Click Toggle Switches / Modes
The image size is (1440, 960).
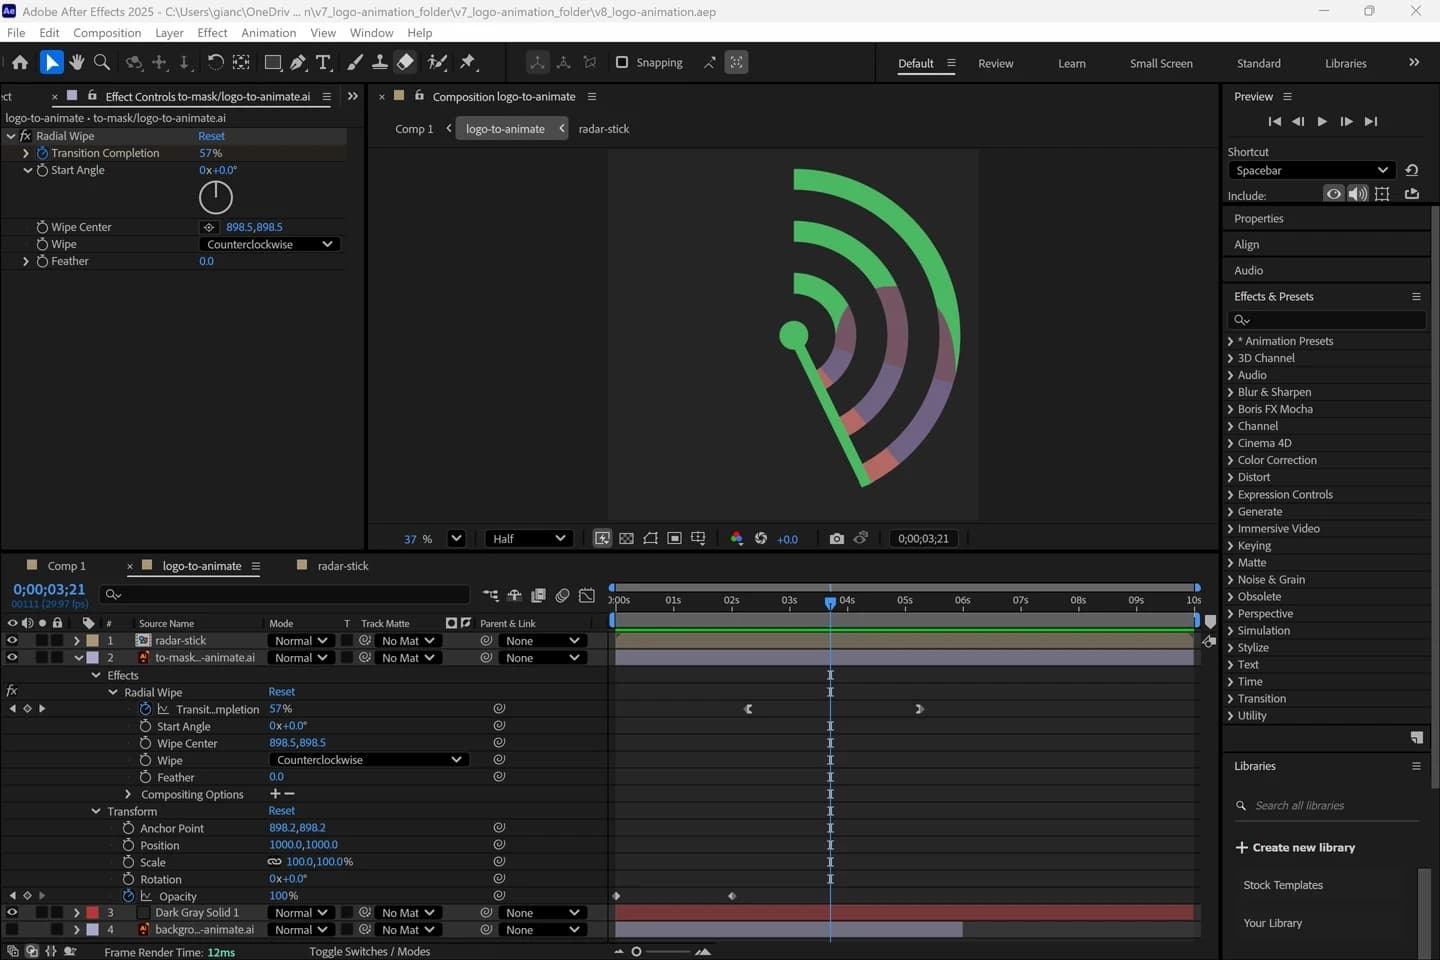(x=369, y=951)
